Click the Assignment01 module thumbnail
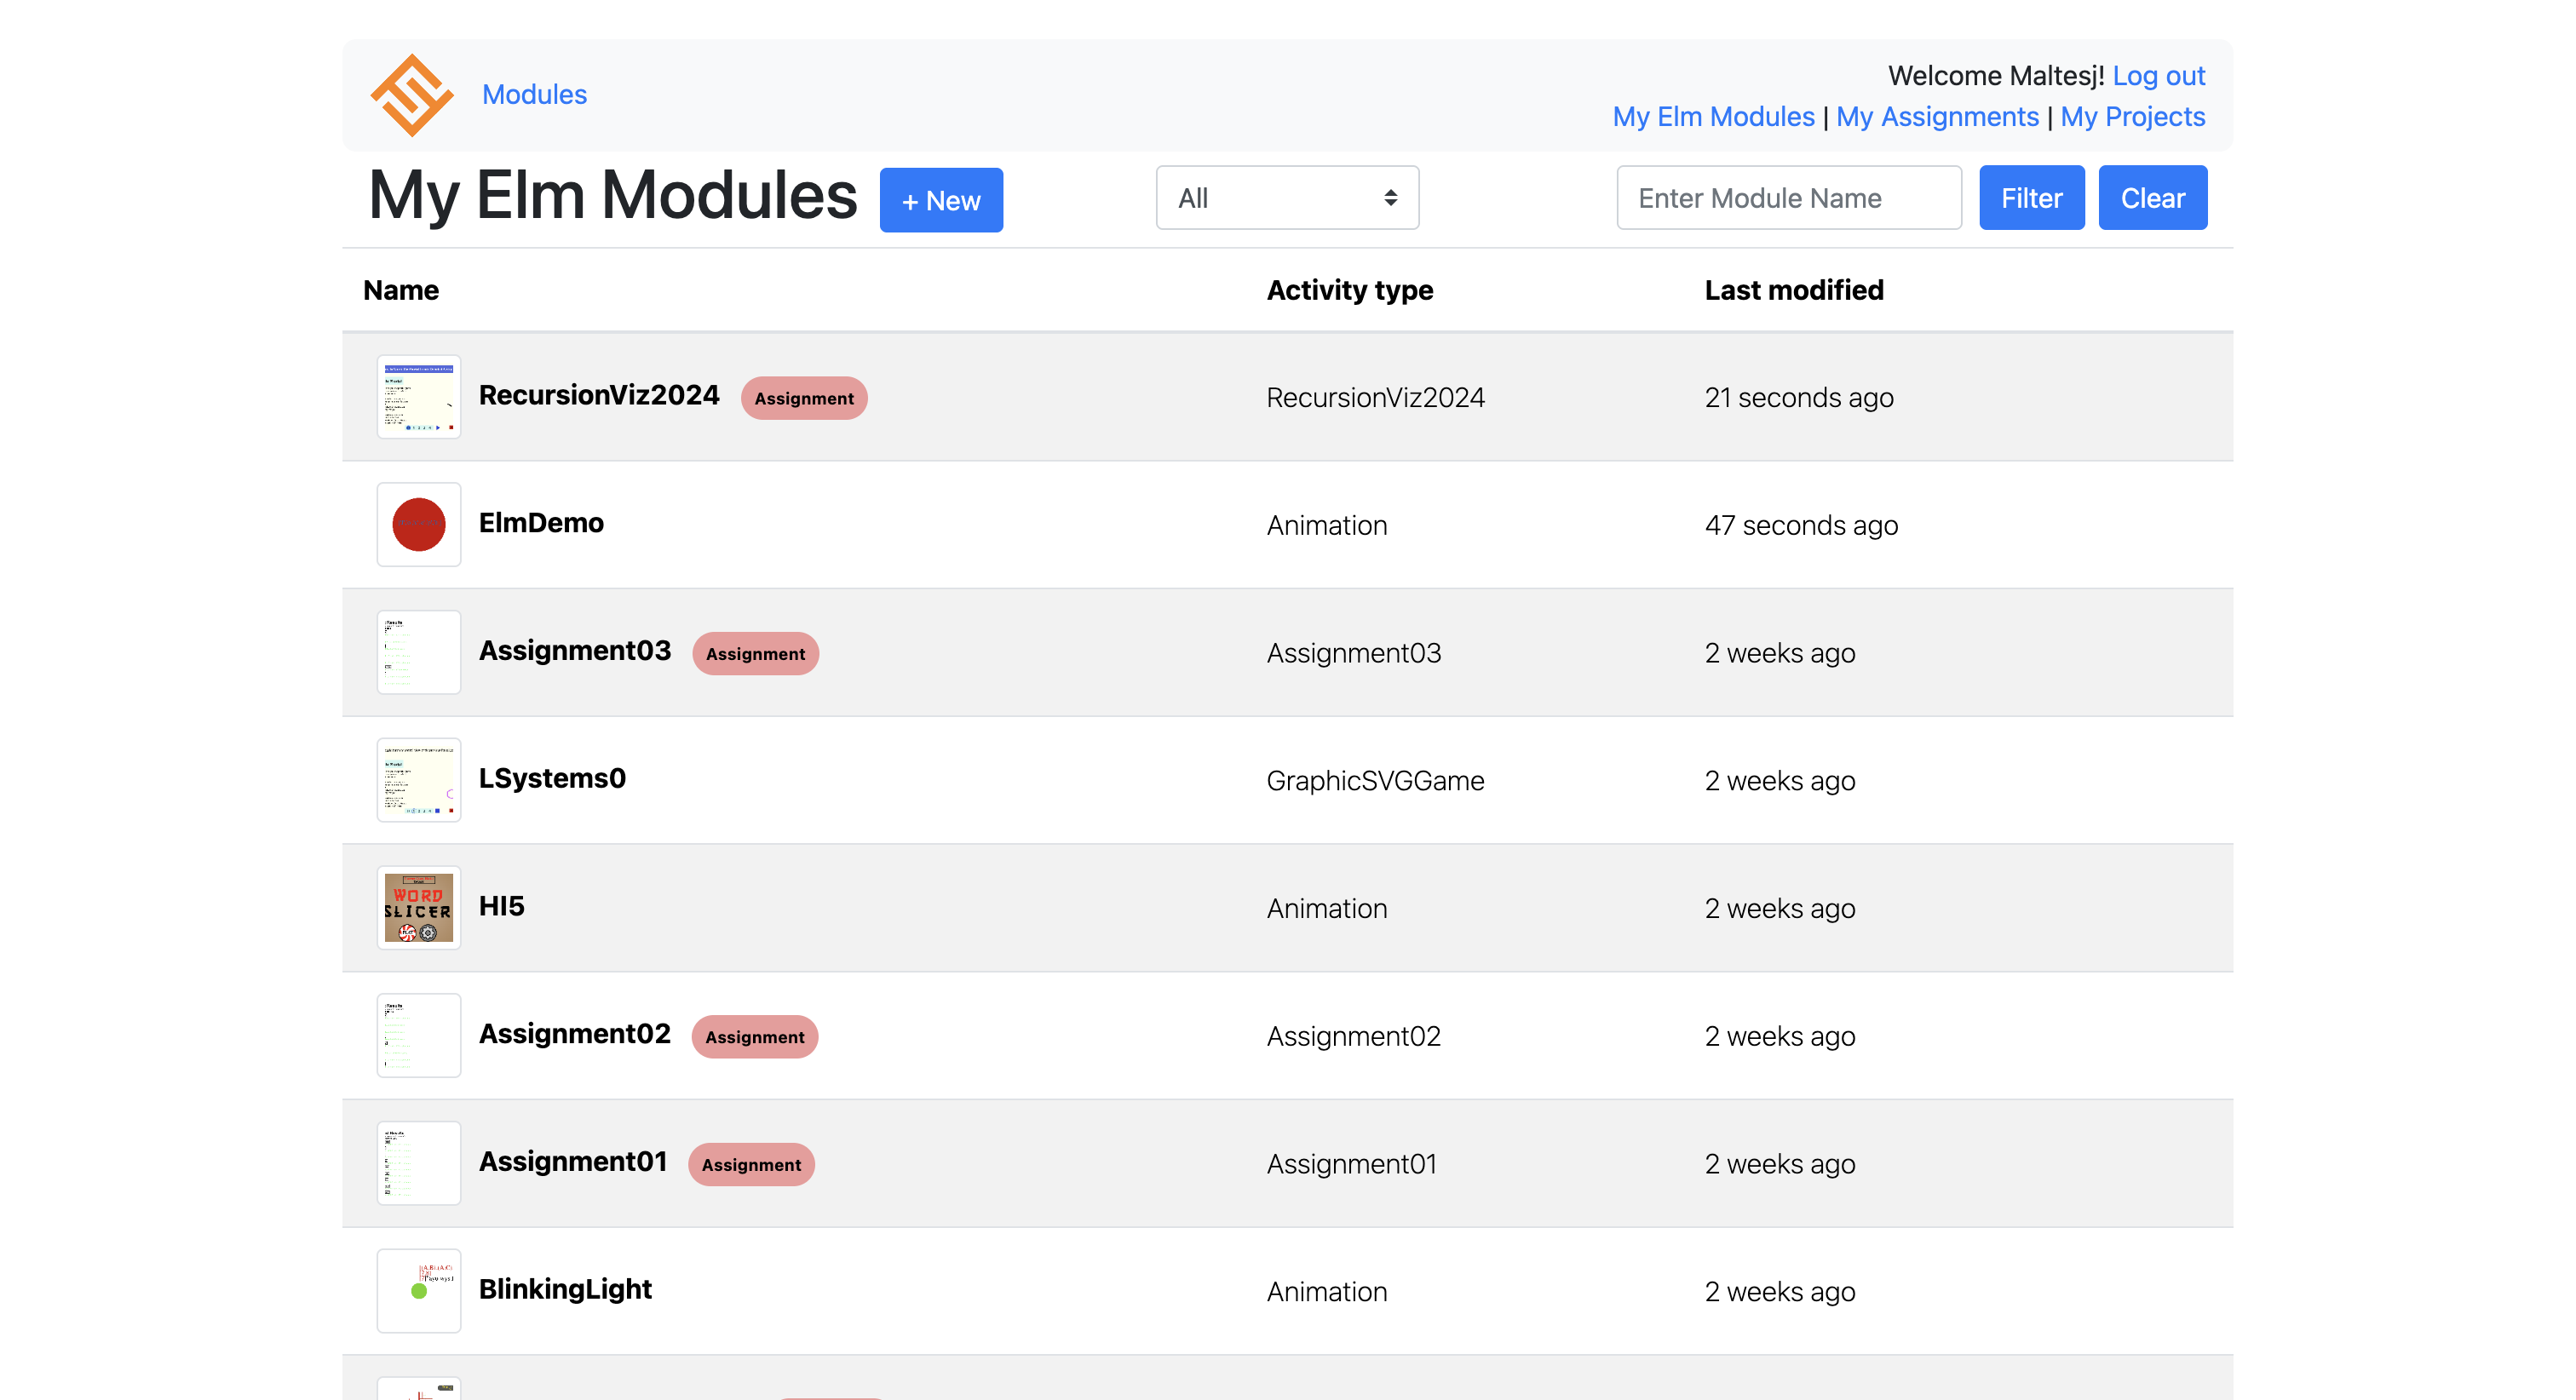The width and height of the screenshot is (2576, 1400). [418, 1163]
